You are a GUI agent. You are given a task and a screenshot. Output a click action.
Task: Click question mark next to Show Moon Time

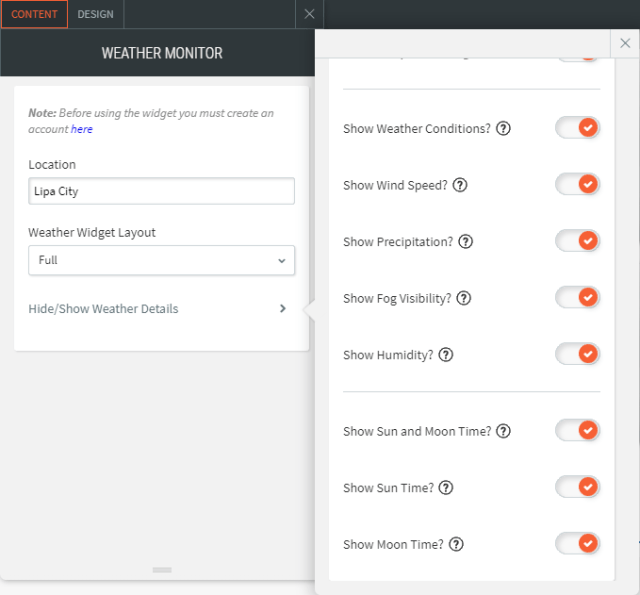pyautogui.click(x=456, y=545)
